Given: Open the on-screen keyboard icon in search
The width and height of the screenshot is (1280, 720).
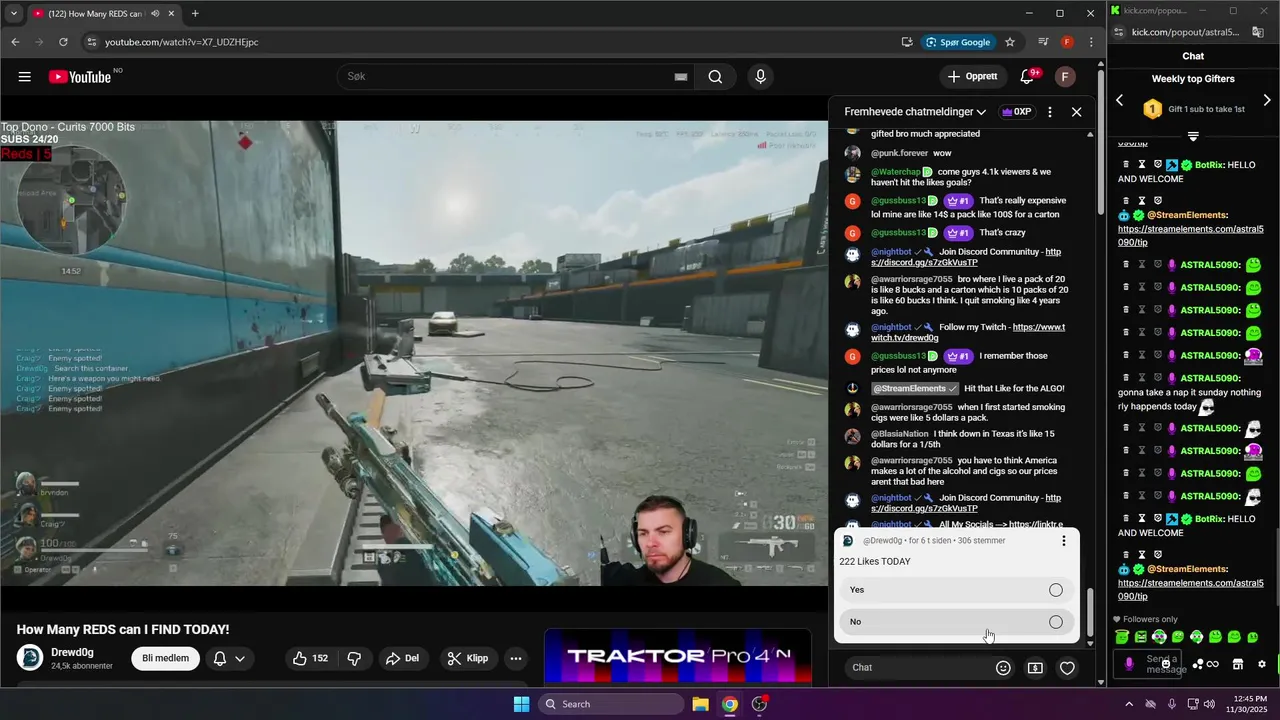Looking at the screenshot, I should pos(681,77).
